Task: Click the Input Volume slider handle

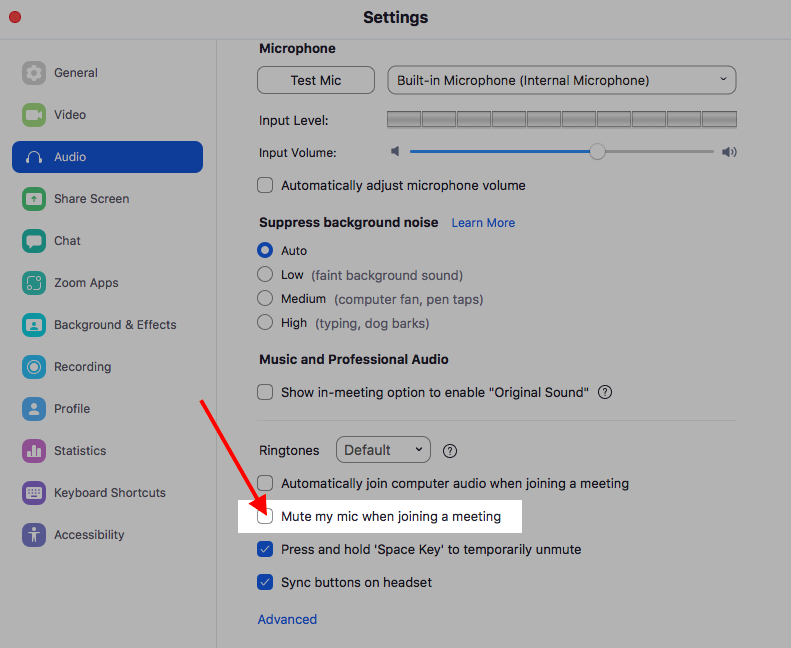Action: click(597, 152)
